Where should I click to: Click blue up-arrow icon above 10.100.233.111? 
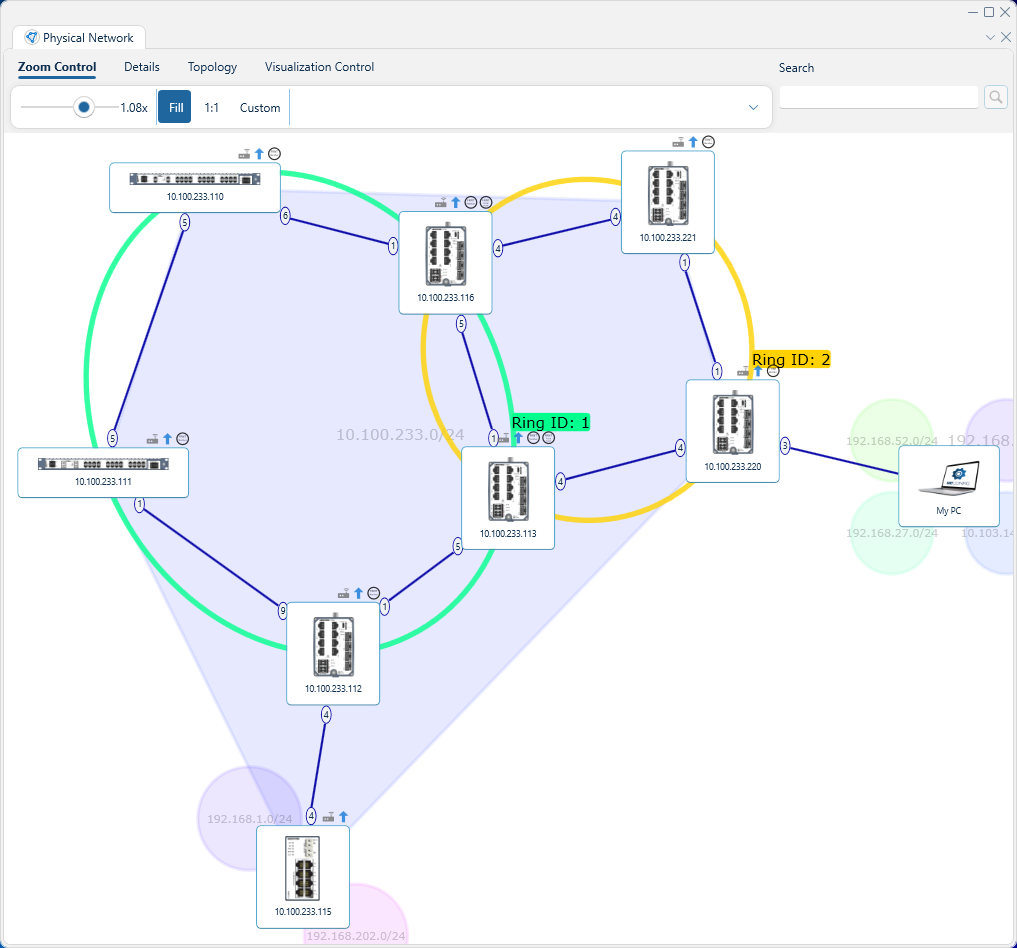point(168,438)
